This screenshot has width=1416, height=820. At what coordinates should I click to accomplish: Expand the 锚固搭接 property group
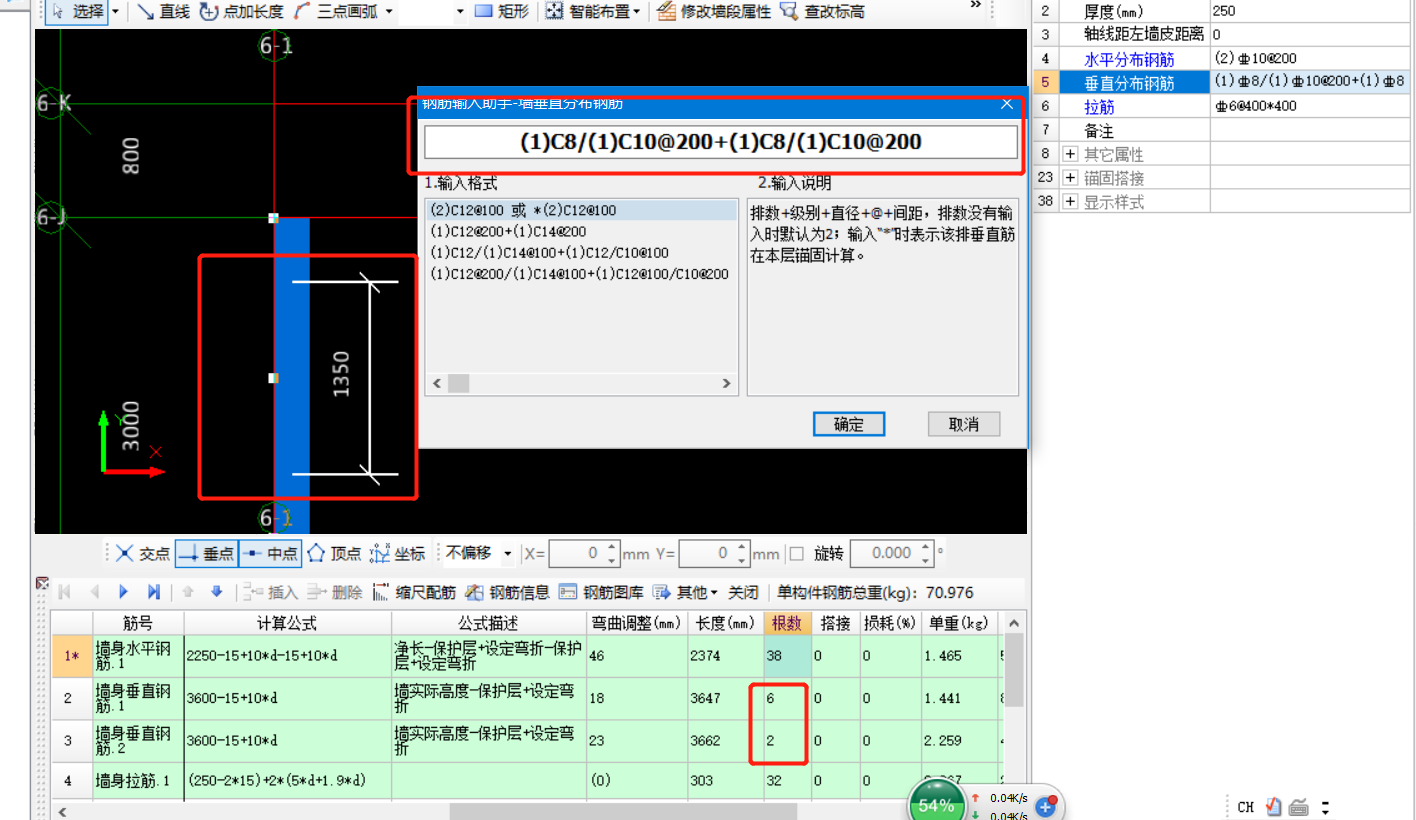[1070, 178]
